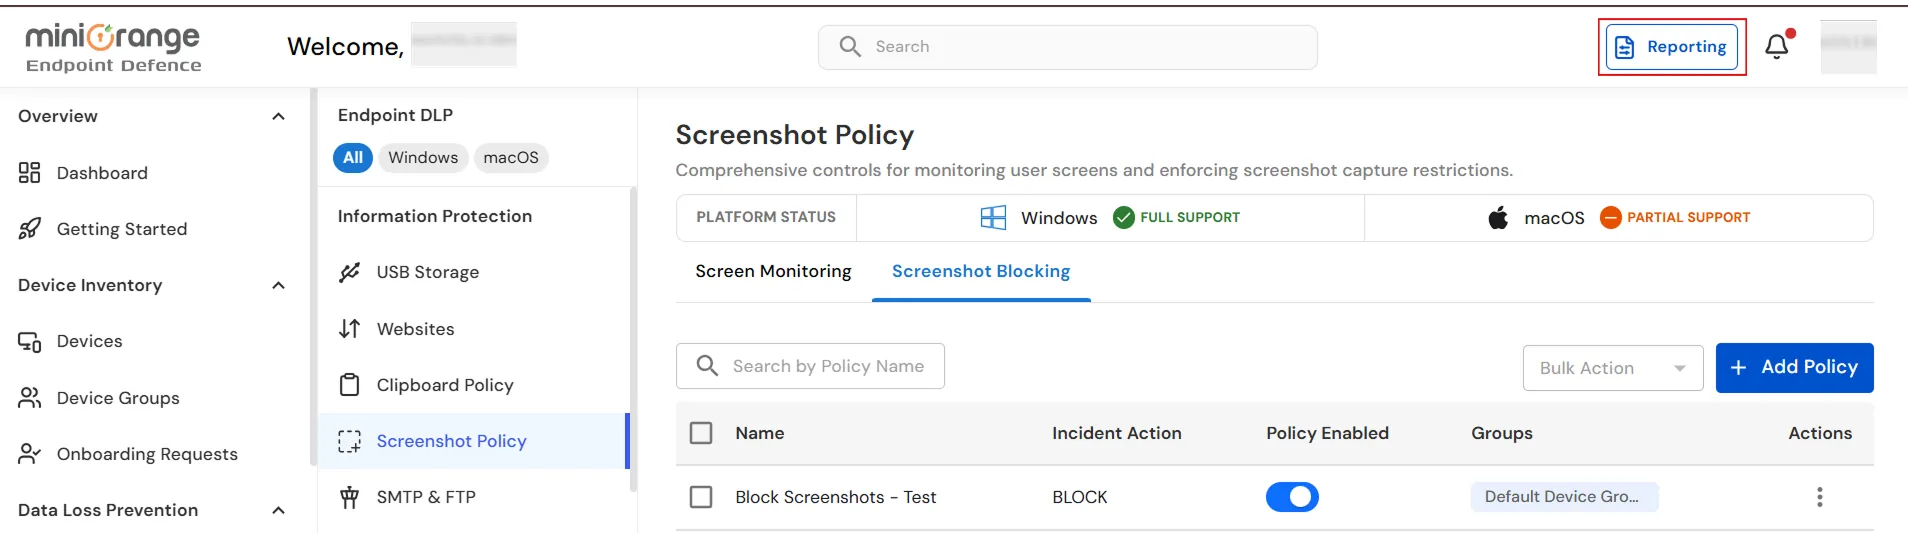The image size is (1908, 533).
Task: Select the macOS platform filter chip
Action: point(511,158)
